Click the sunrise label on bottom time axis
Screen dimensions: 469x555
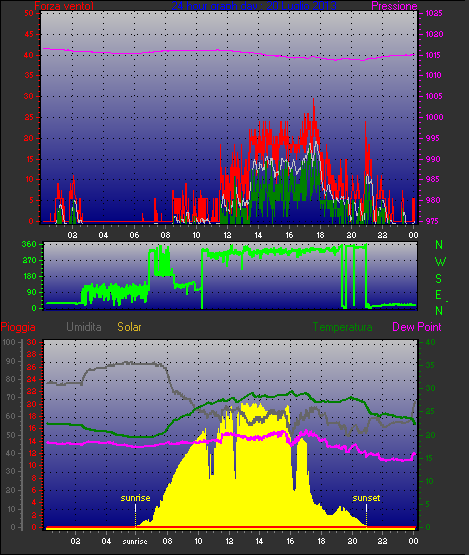point(135,541)
